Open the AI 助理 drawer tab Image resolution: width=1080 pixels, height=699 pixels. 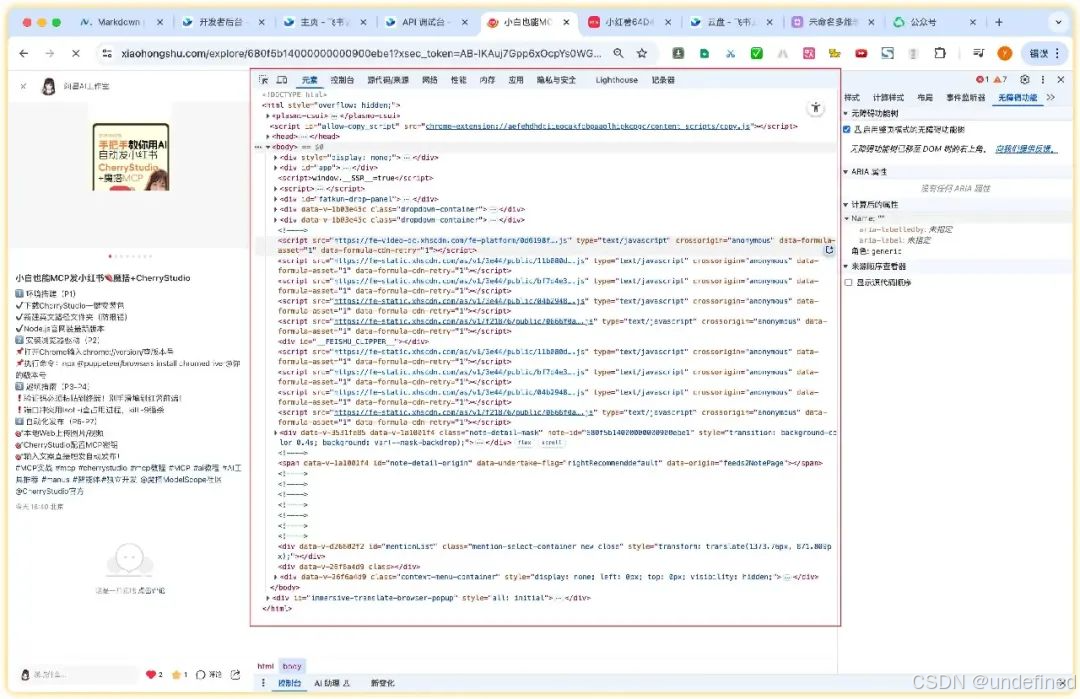click(332, 683)
